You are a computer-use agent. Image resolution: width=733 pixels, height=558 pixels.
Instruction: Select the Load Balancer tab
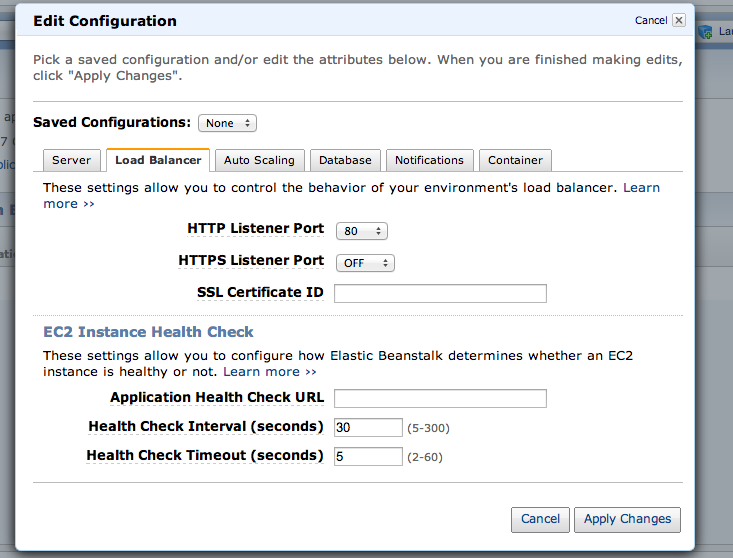click(x=158, y=160)
